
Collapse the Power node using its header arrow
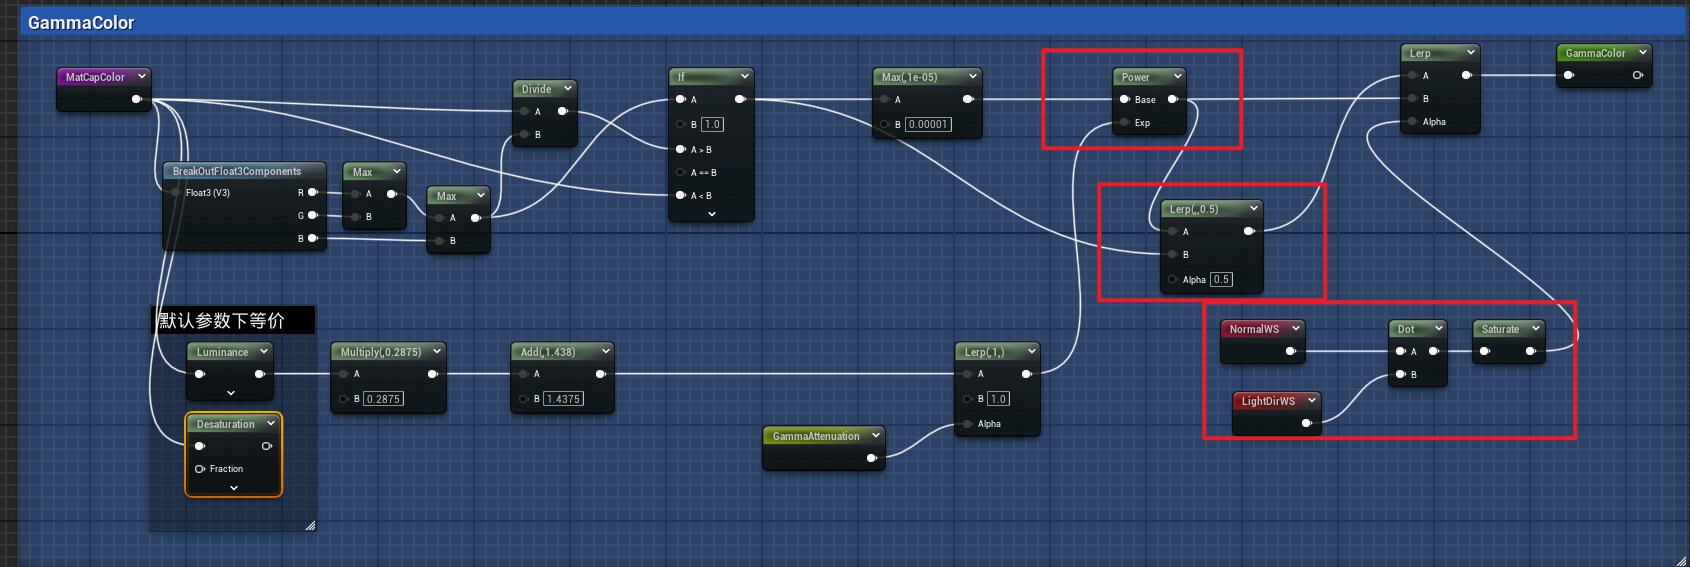tap(1177, 77)
